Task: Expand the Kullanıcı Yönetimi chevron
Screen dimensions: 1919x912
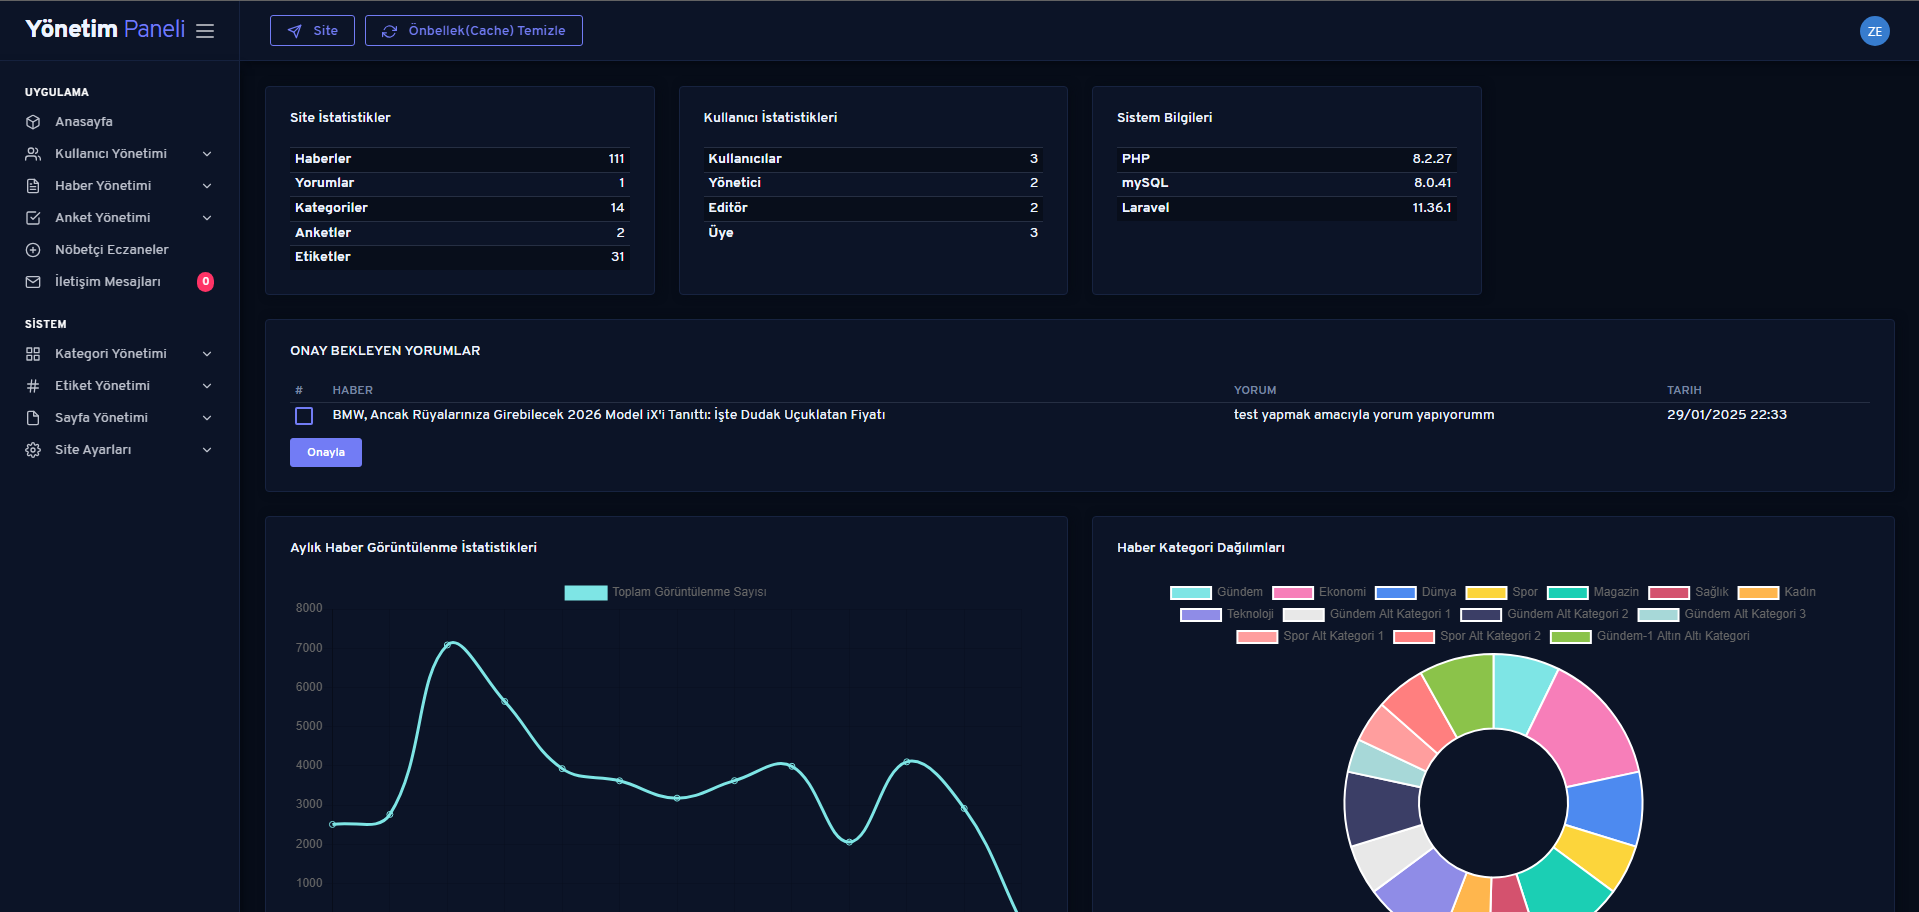Action: 207,154
